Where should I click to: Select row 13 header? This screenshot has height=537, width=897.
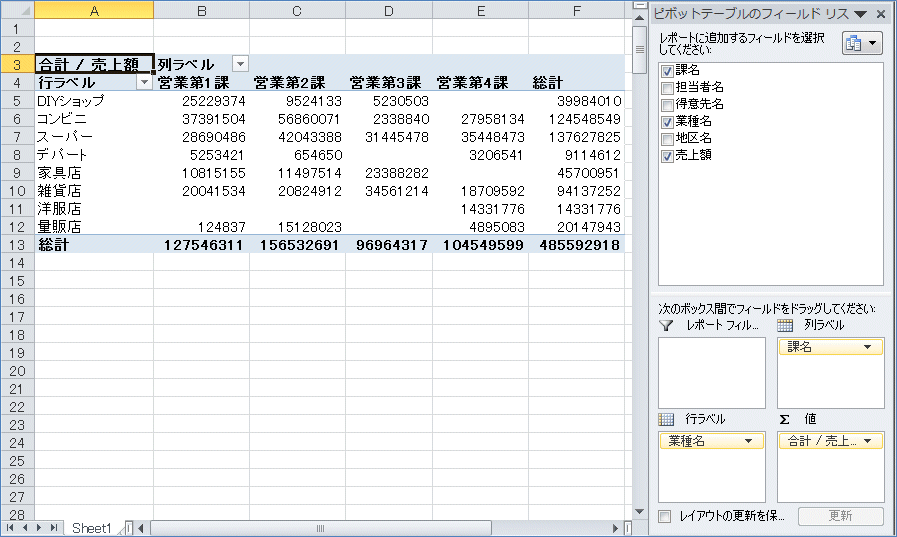[x=17, y=245]
